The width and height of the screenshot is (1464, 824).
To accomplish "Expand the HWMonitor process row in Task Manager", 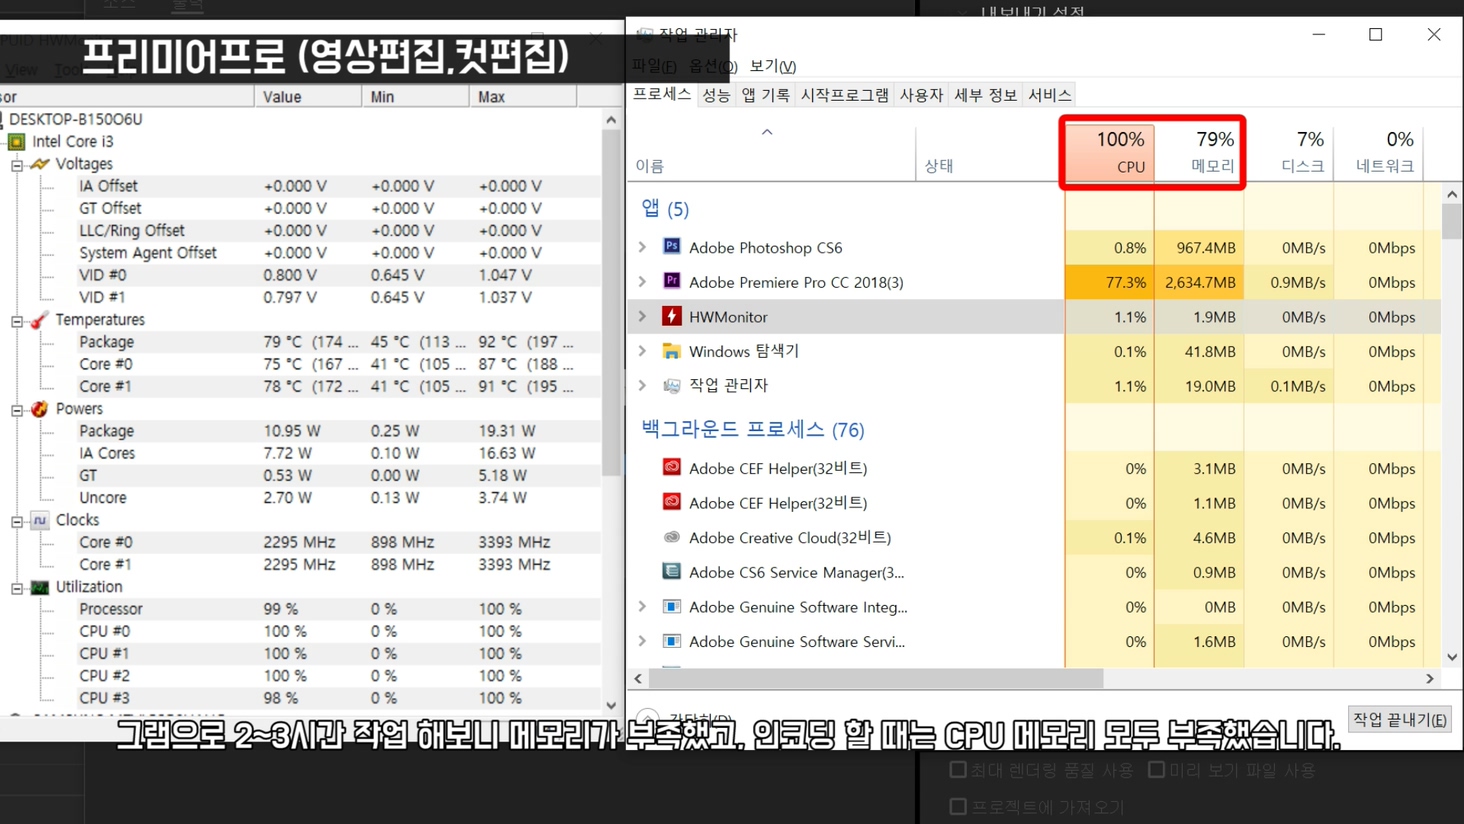I will click(x=643, y=316).
